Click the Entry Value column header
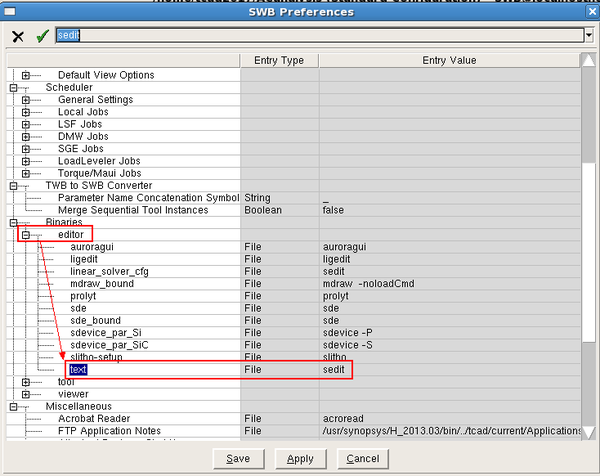600x476 pixels. (449, 60)
